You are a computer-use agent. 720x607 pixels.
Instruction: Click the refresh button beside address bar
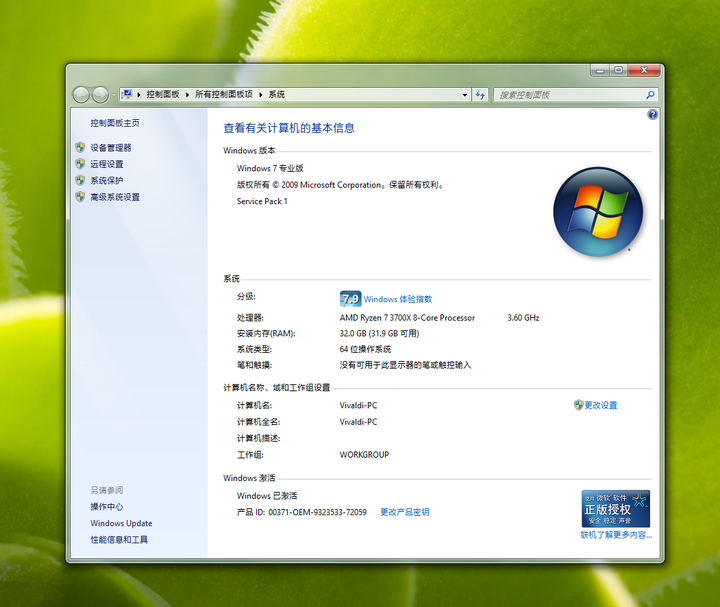click(x=480, y=95)
